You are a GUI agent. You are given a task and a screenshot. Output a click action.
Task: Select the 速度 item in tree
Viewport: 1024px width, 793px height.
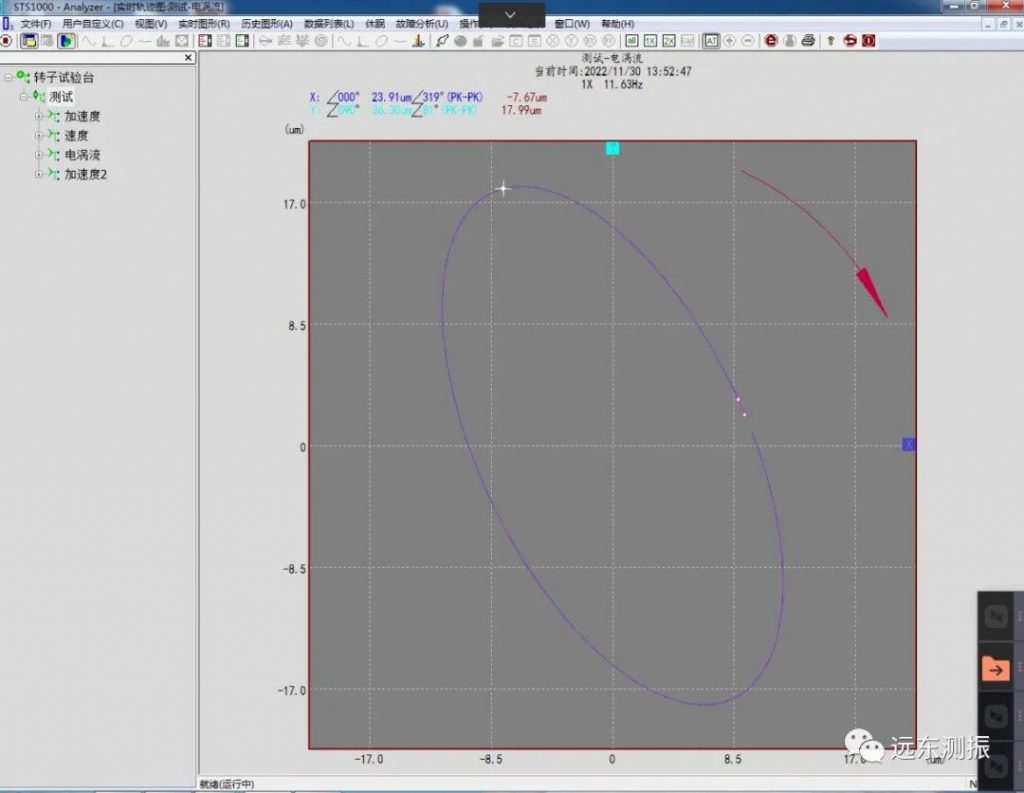pyautogui.click(x=76, y=136)
